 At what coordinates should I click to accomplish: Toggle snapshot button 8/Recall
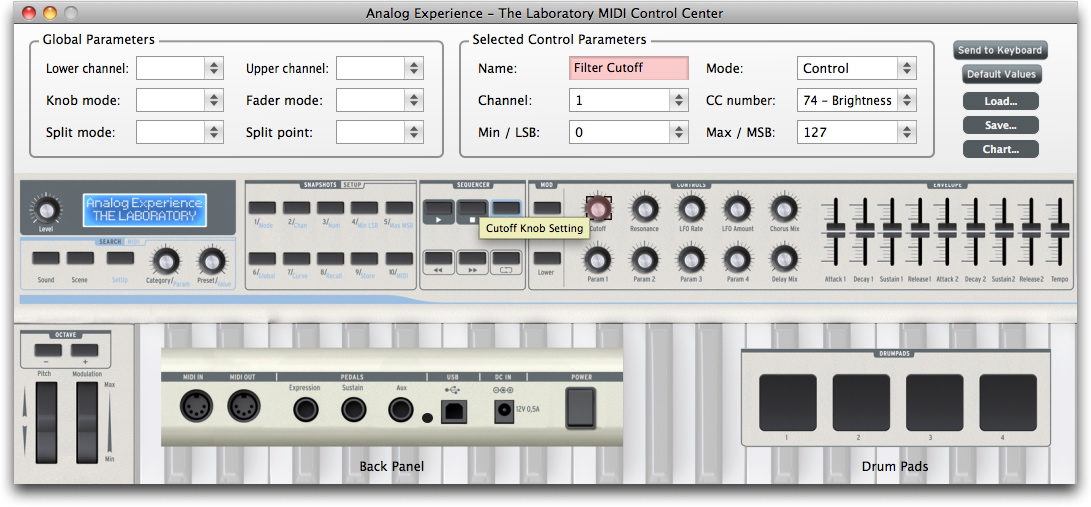pyautogui.click(x=331, y=259)
